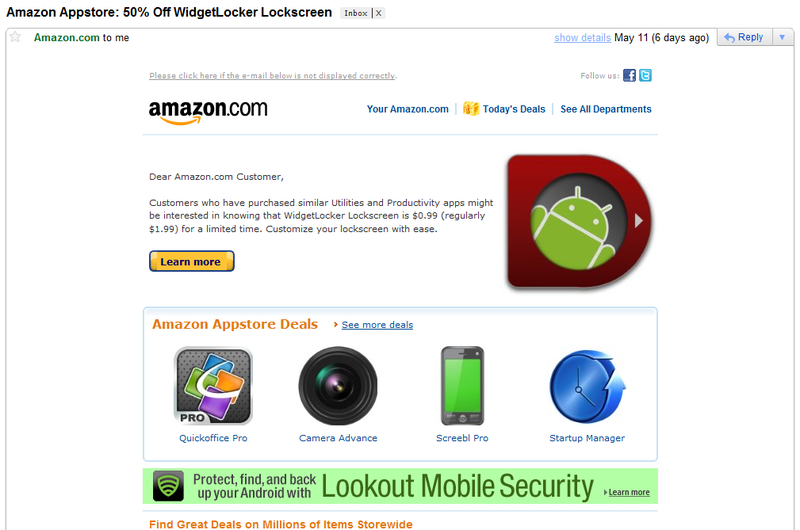The height and width of the screenshot is (530, 800).
Task: Click the Today's Deals gift icon
Action: [x=470, y=109]
